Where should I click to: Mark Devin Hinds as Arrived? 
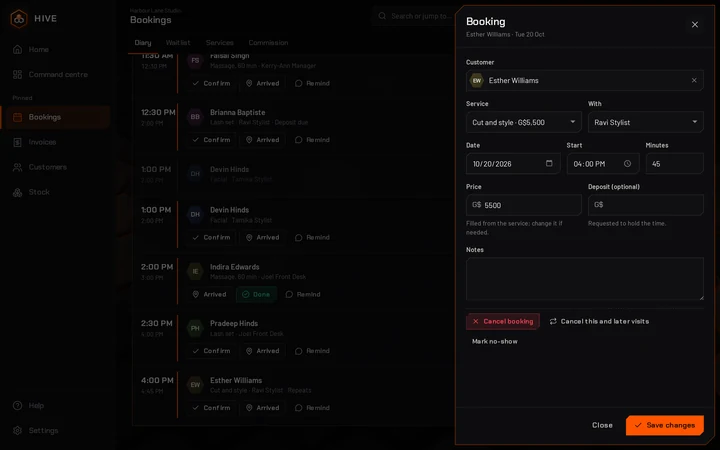click(x=263, y=237)
